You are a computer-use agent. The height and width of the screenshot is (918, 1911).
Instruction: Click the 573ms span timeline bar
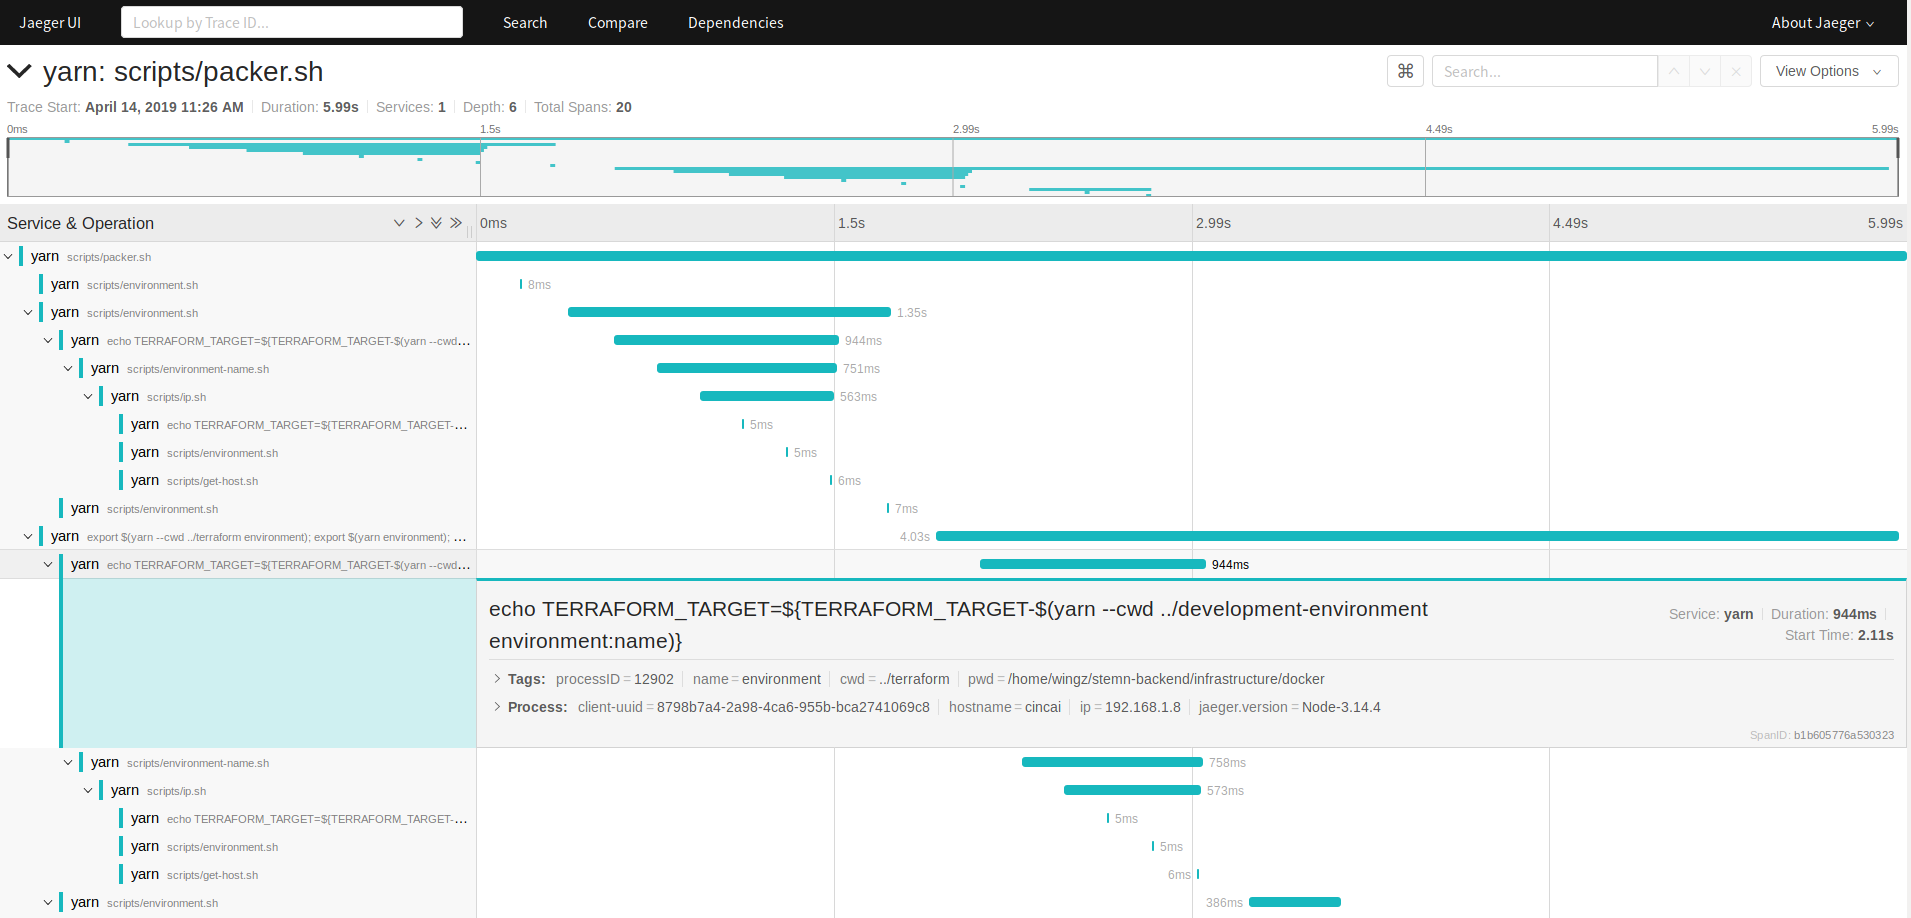[x=1132, y=791]
